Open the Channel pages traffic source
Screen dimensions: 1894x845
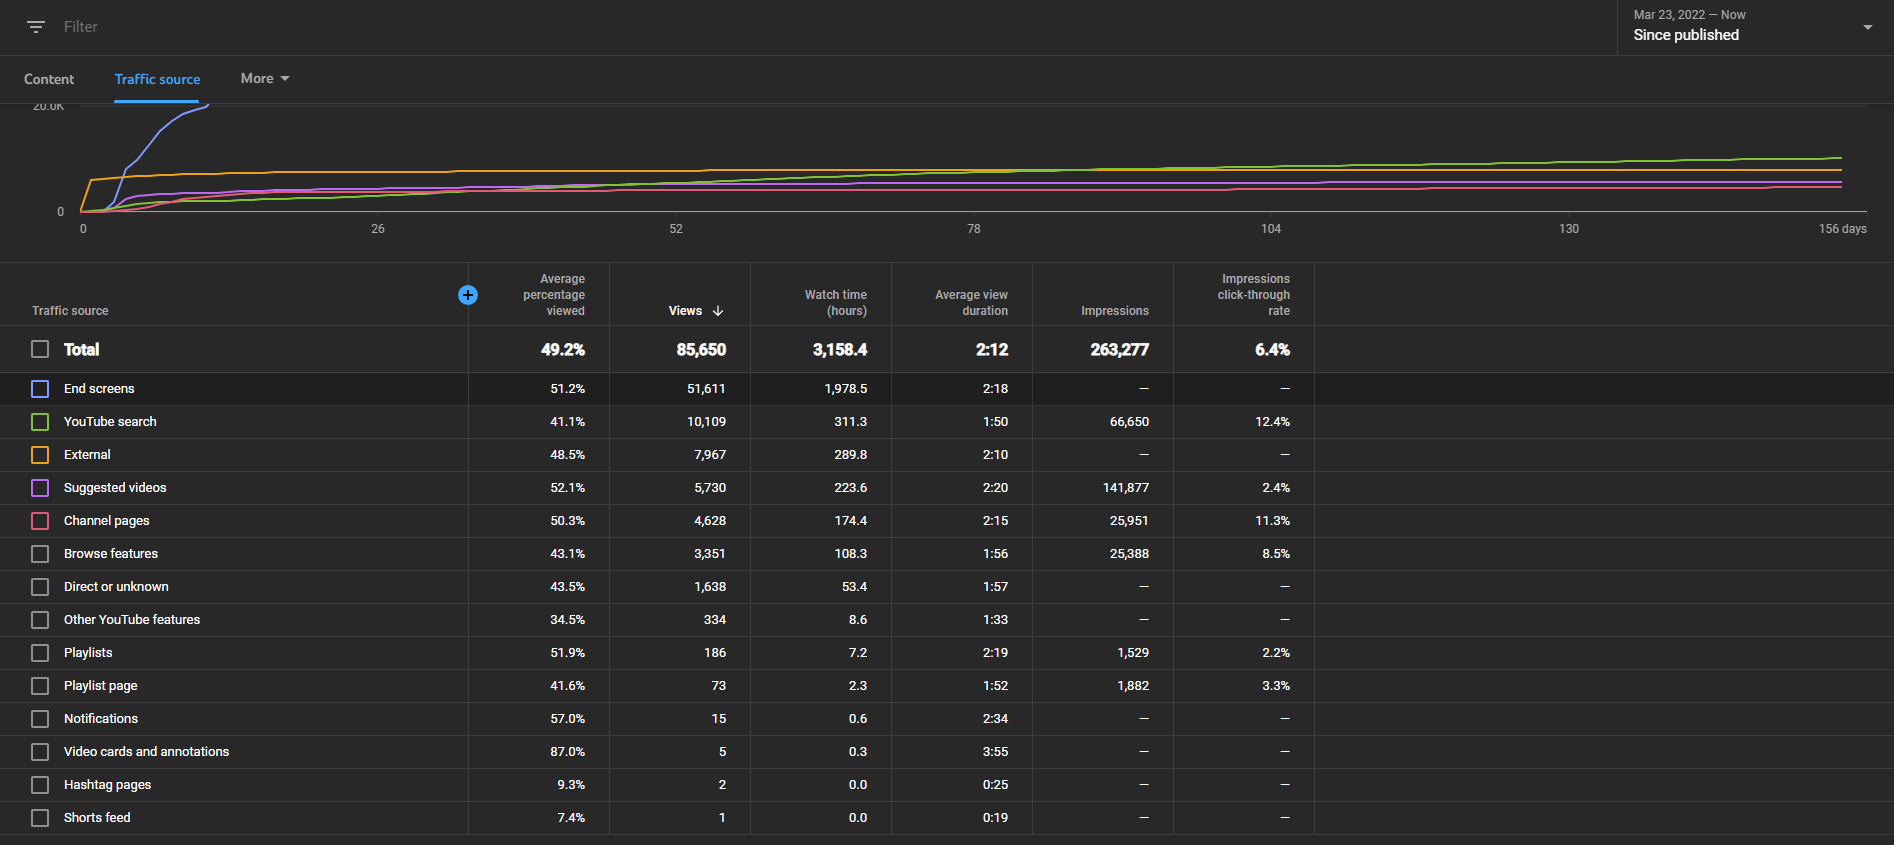coord(107,521)
